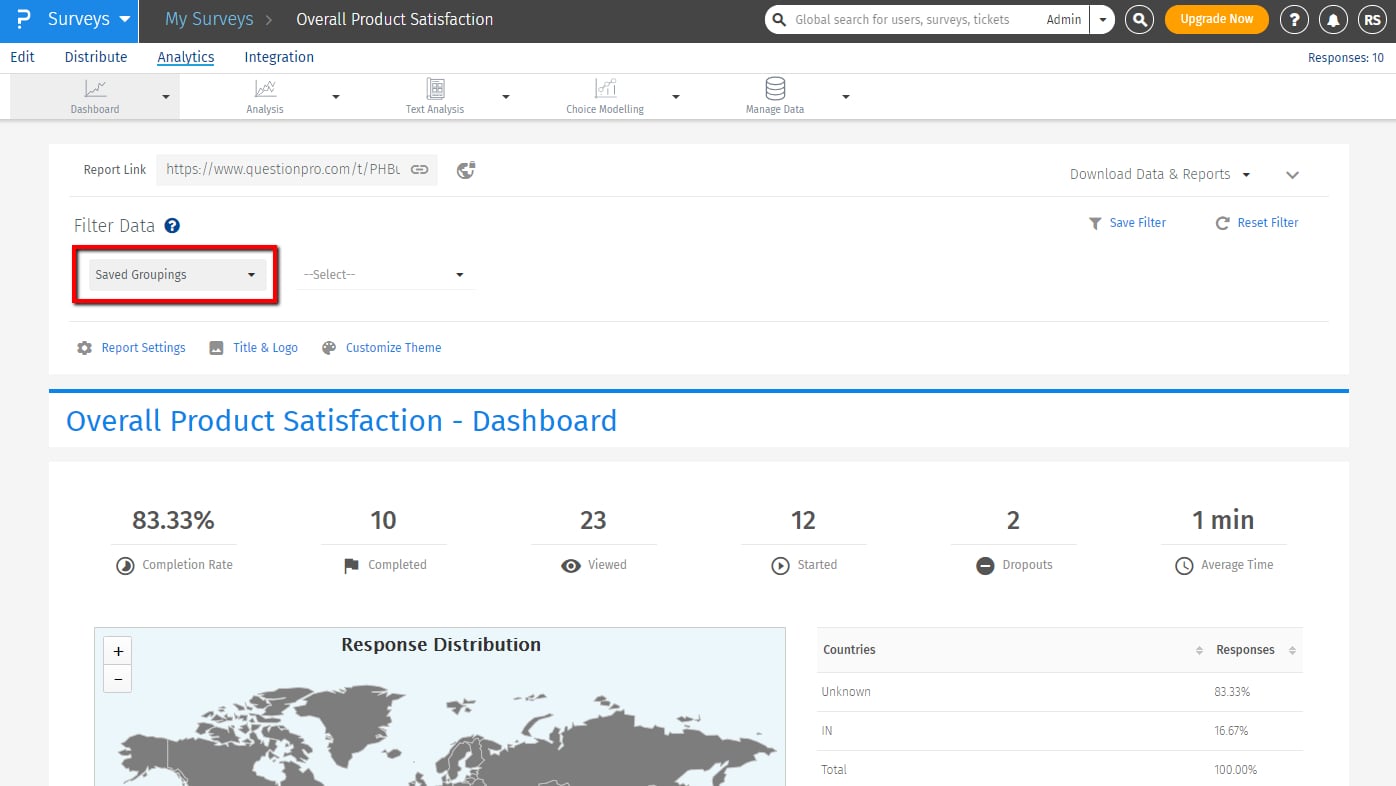Image resolution: width=1396 pixels, height=786 pixels.
Task: Collapse the report panel chevron
Action: click(x=1292, y=175)
